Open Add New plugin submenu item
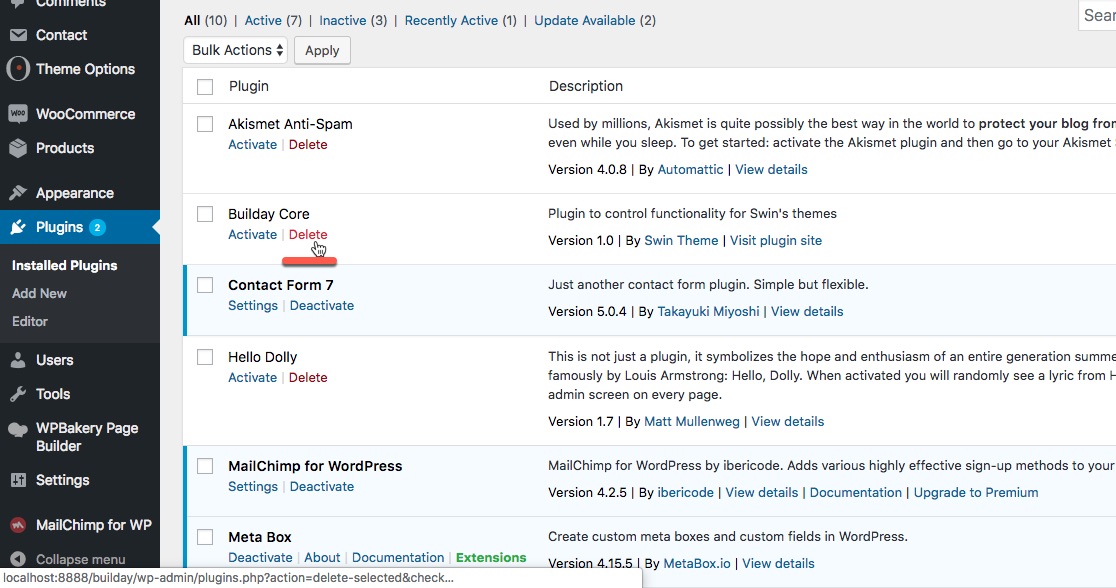Viewport: 1116px width, 588px height. (x=39, y=293)
